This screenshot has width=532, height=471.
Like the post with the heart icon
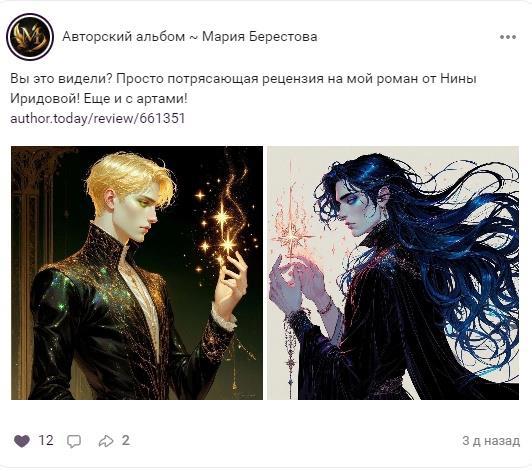(22, 441)
